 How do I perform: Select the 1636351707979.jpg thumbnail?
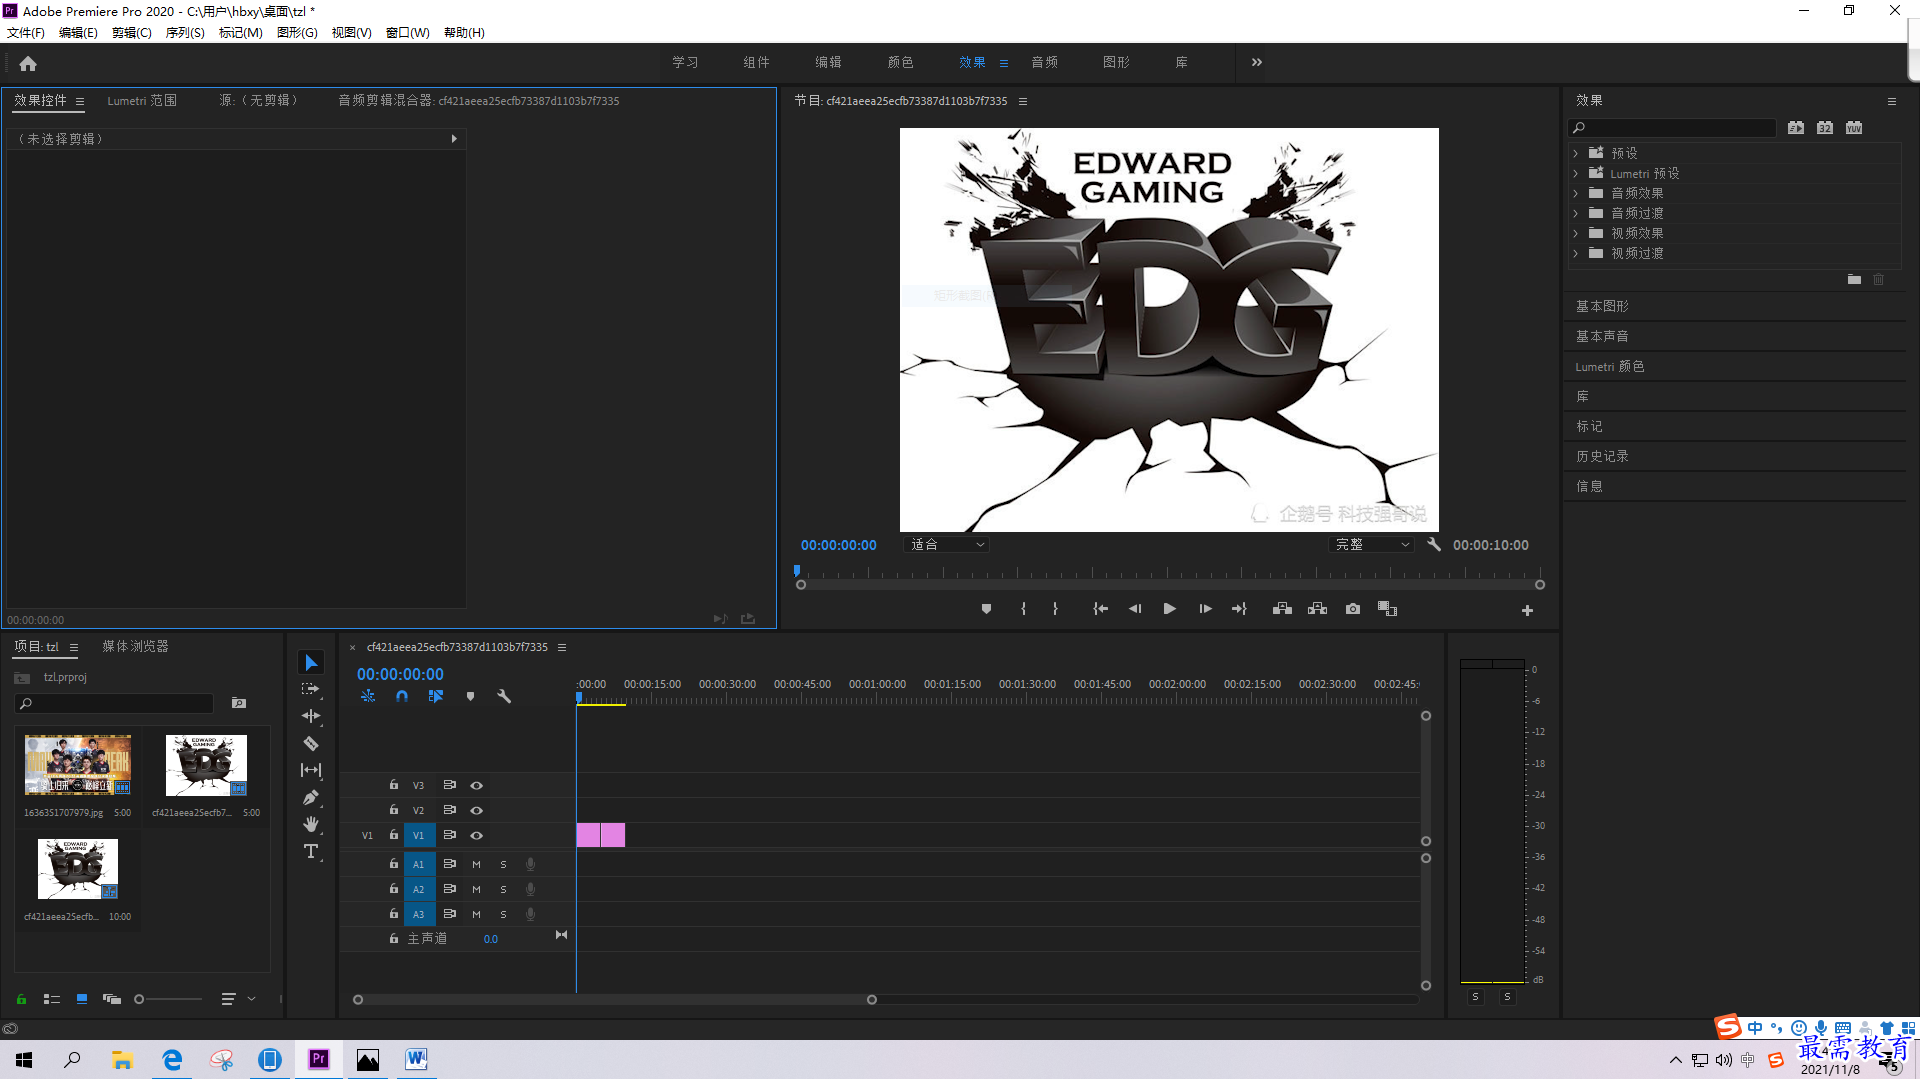[x=78, y=765]
